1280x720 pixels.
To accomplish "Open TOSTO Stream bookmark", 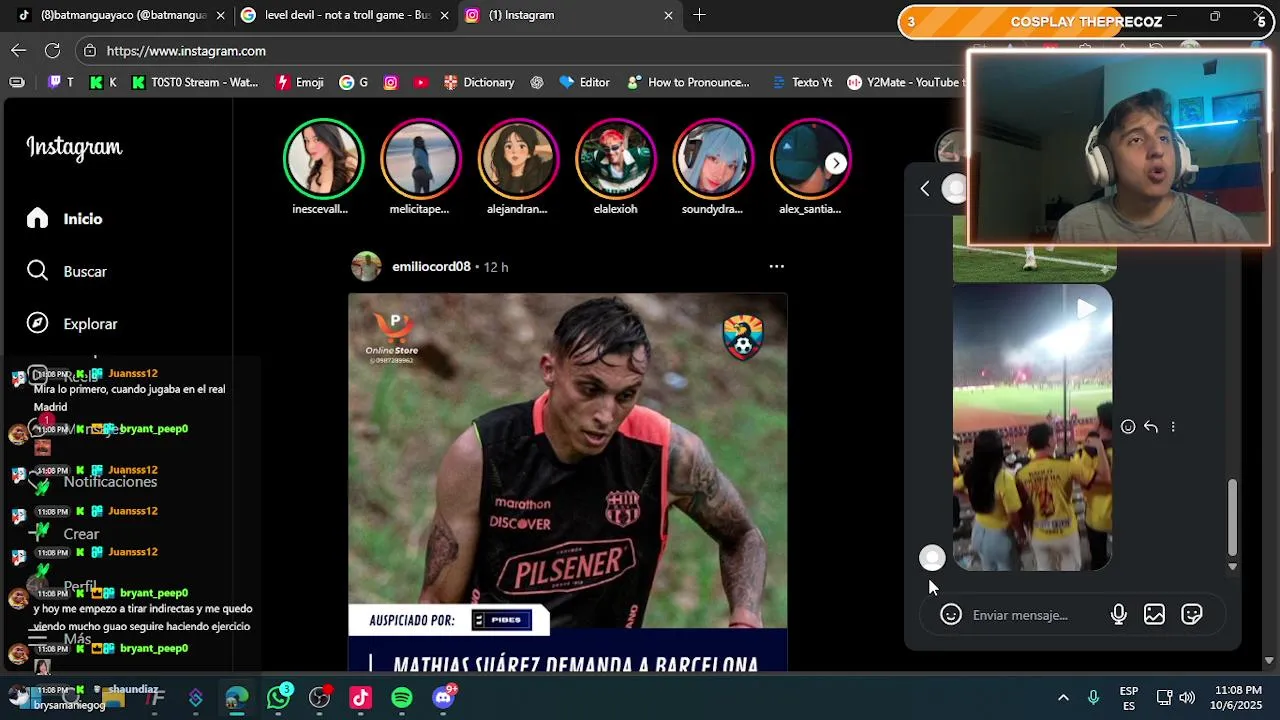I will pyautogui.click(x=194, y=83).
